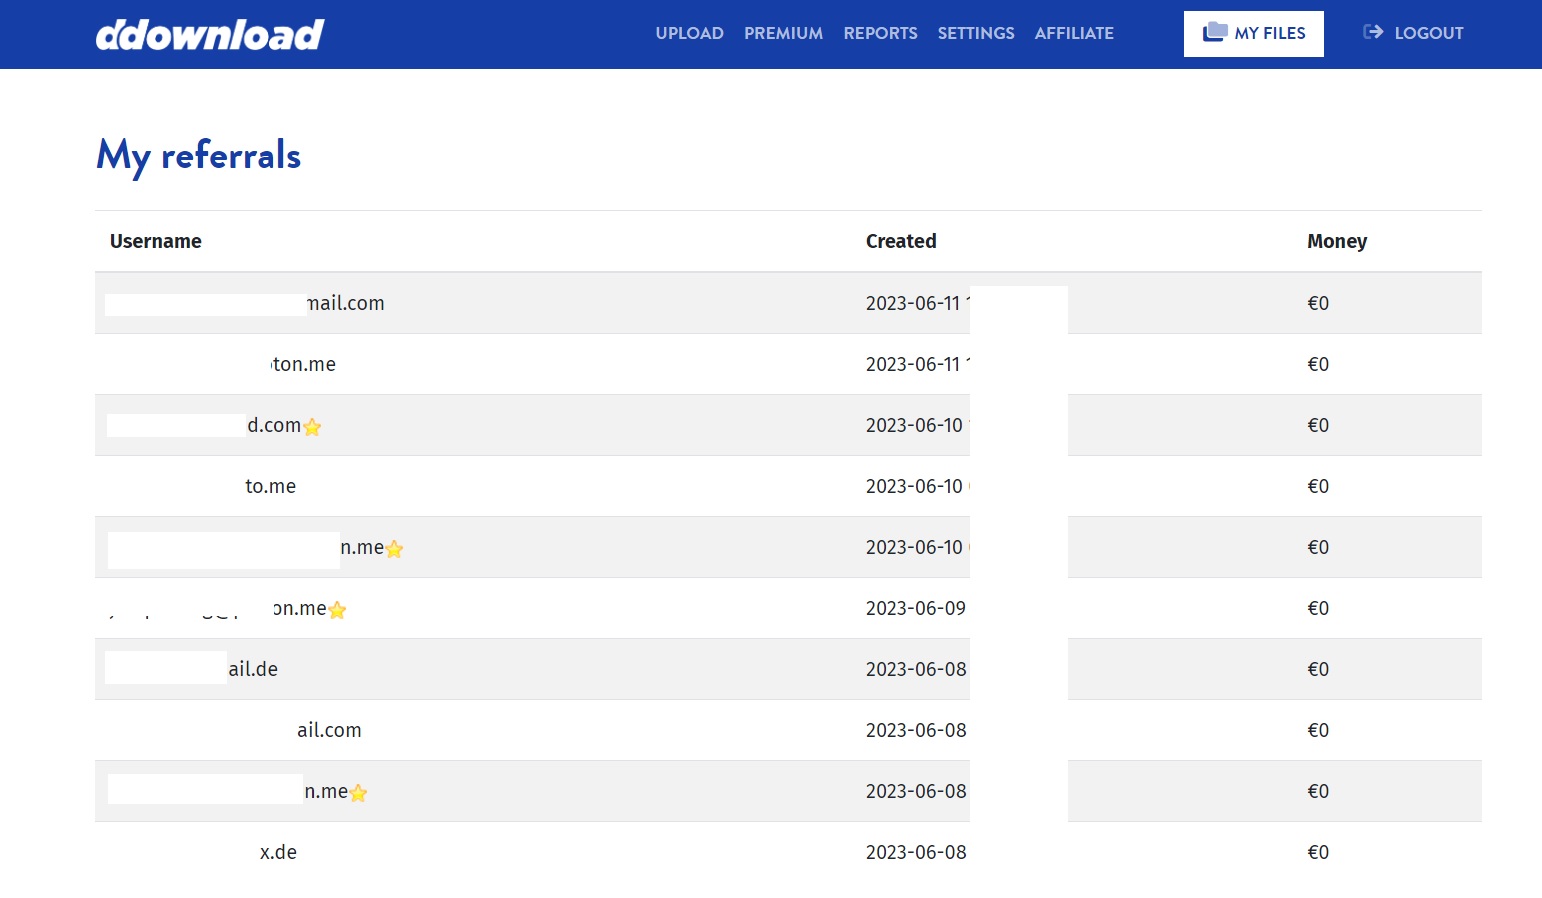Click the star next to d.com username
This screenshot has height=898, width=1542.
pyautogui.click(x=312, y=427)
